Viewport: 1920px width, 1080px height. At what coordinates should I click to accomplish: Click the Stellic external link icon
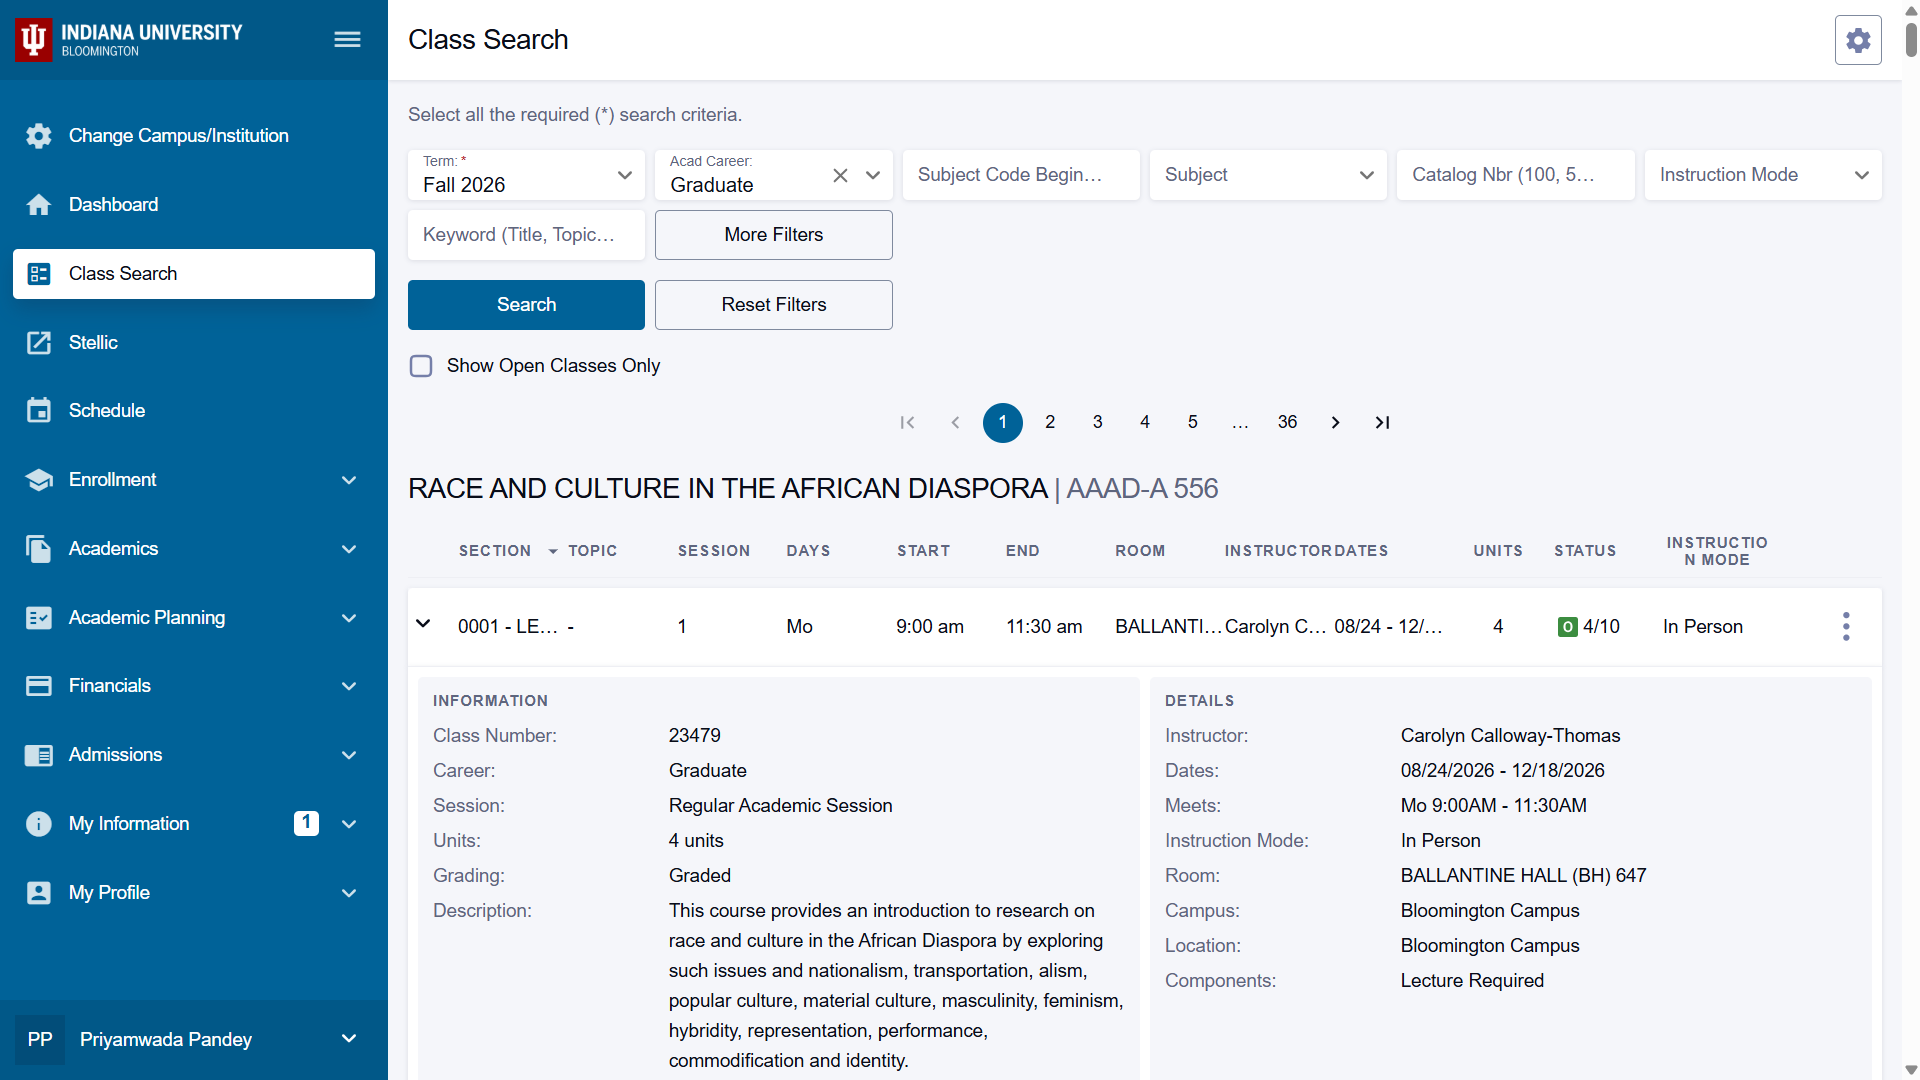tap(39, 343)
